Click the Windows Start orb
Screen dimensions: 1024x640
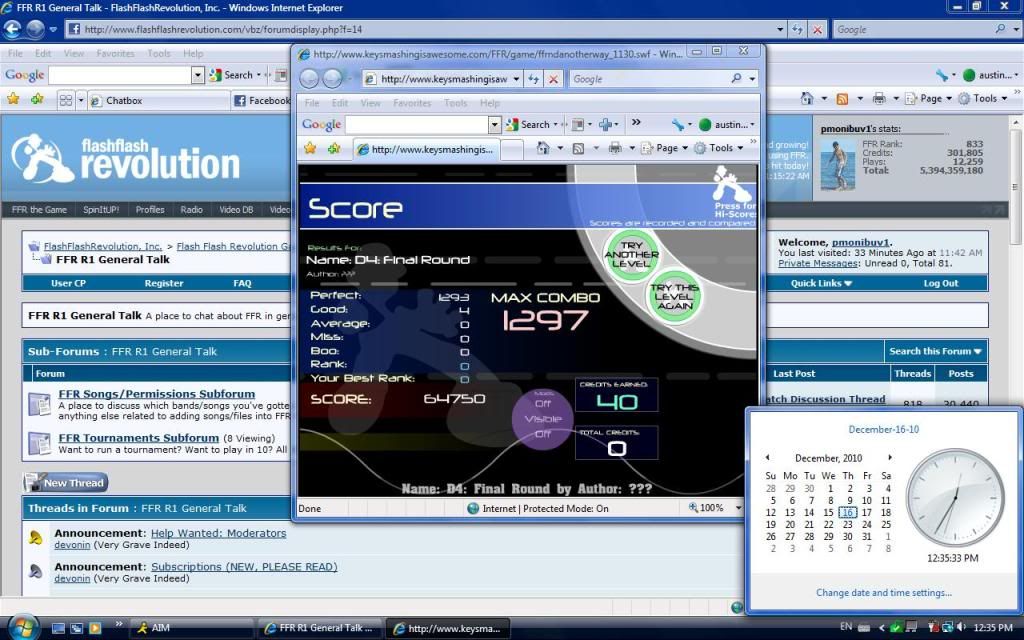pyautogui.click(x=20, y=627)
